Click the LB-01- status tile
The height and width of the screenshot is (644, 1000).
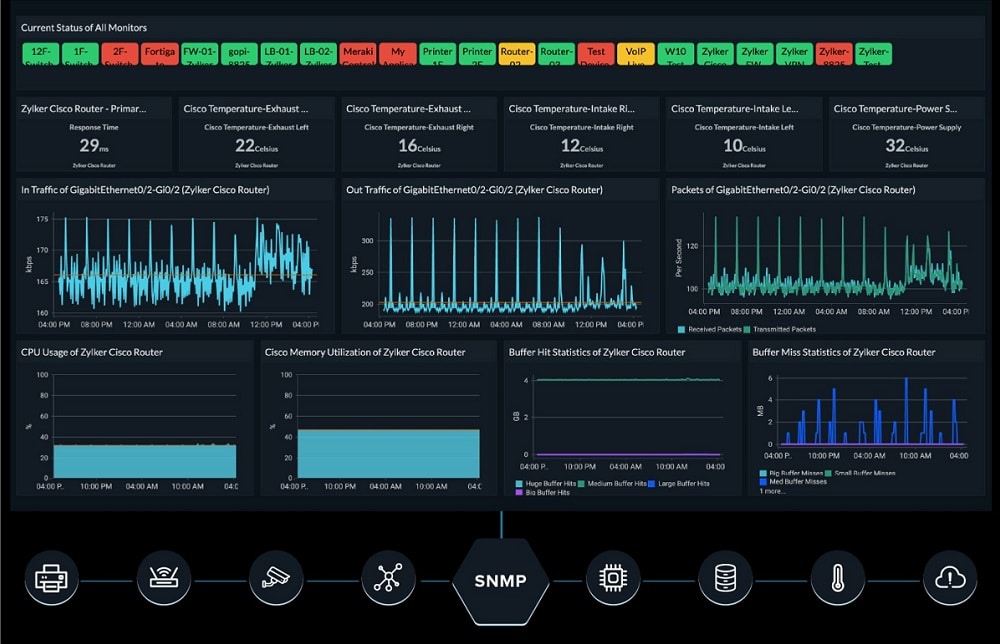[x=279, y=54]
